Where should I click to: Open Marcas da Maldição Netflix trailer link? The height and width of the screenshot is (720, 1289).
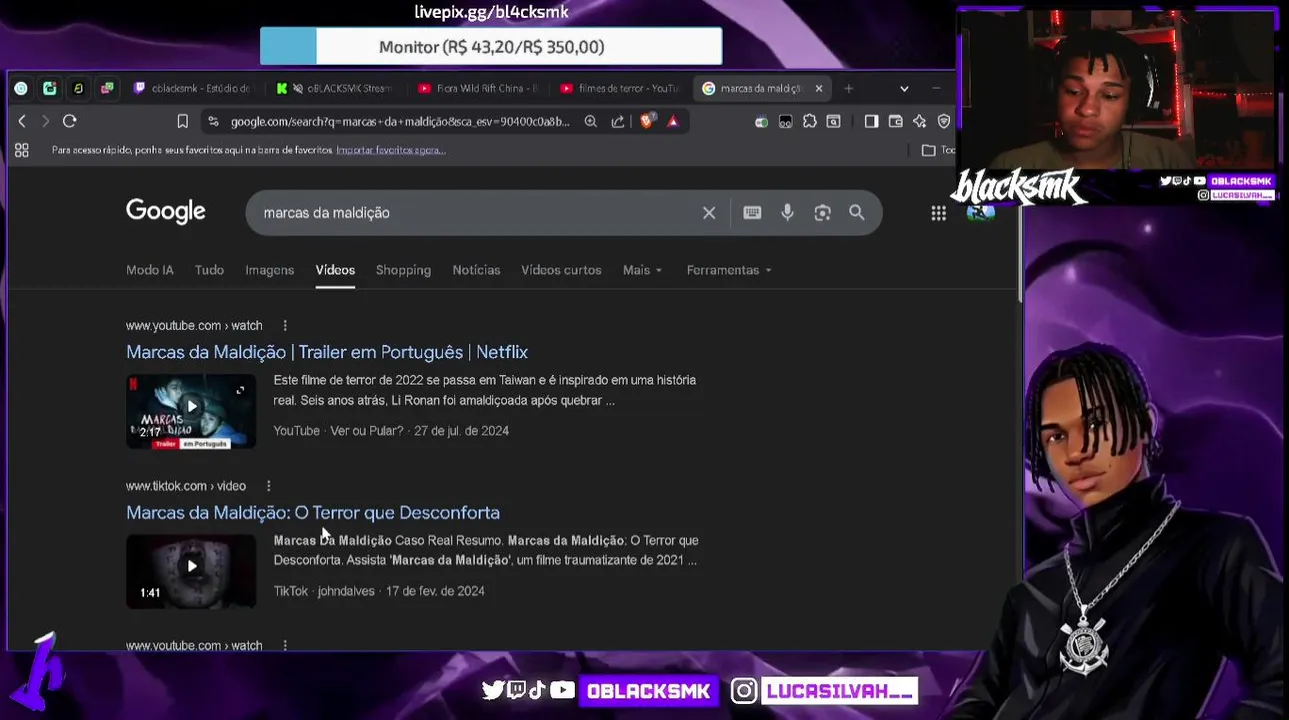(x=327, y=352)
